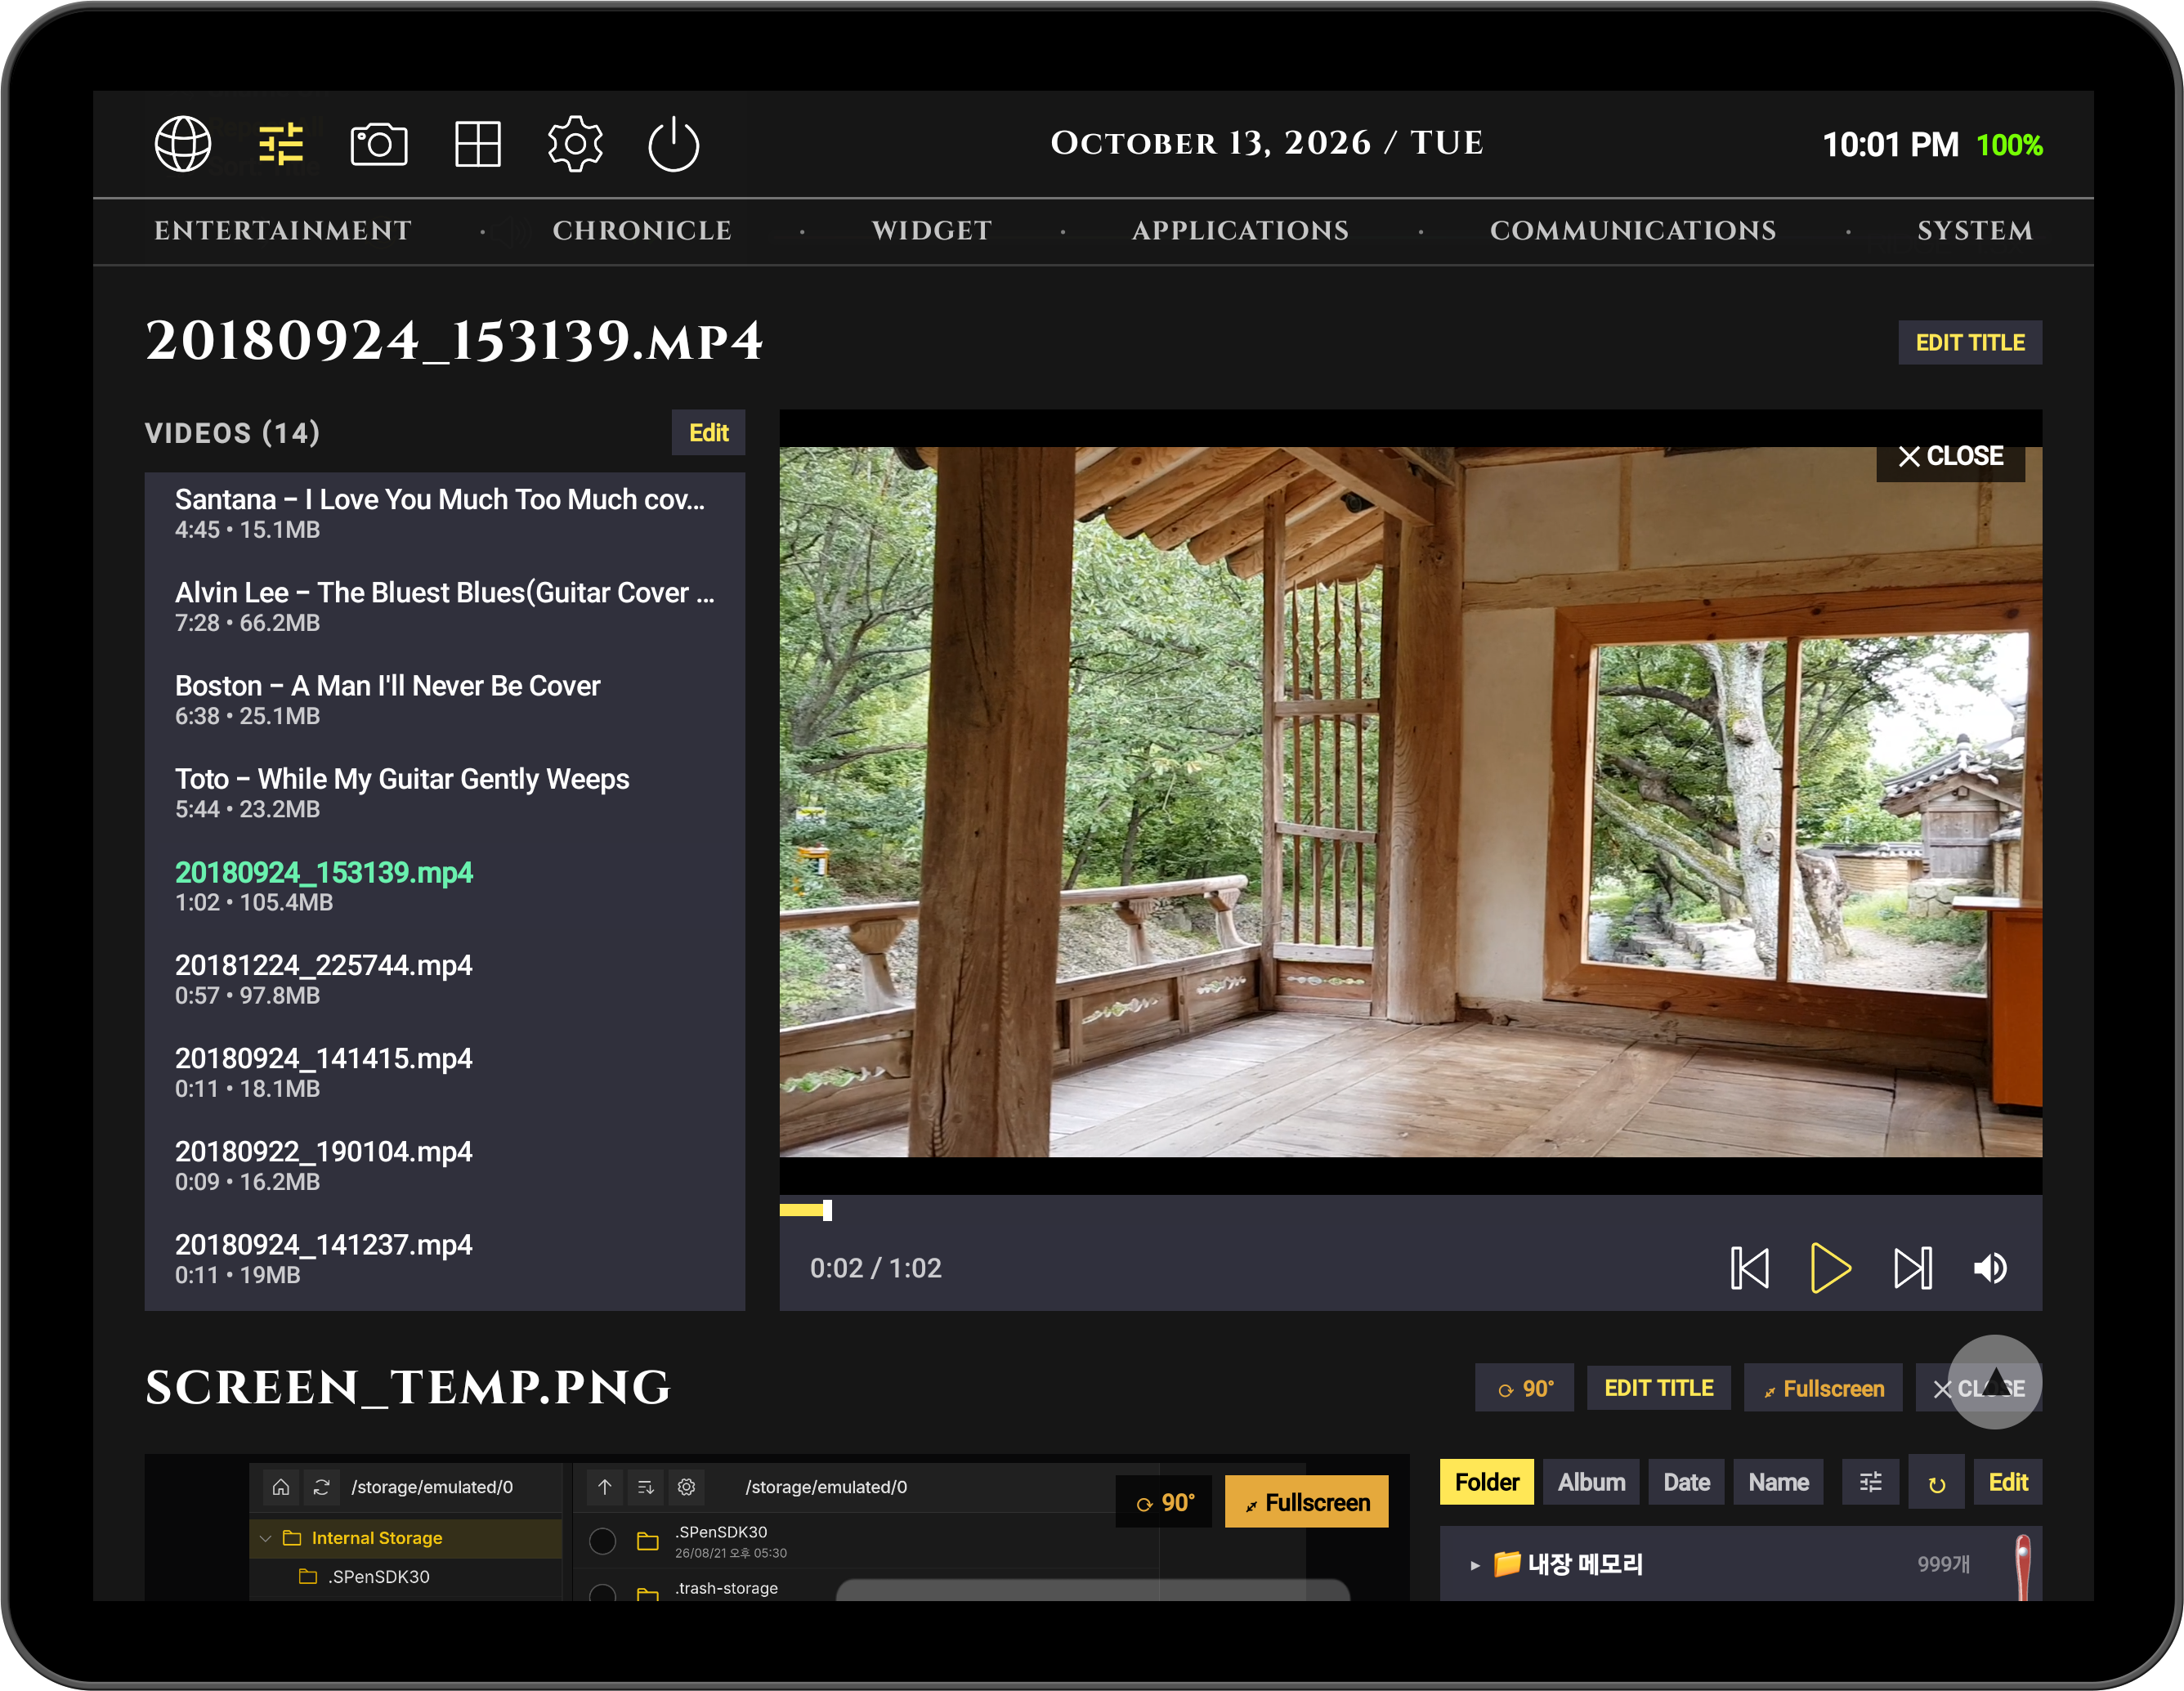The image size is (2184, 1691).
Task: Click the refresh icon beside /storage/emulated/0
Action: tap(321, 1487)
